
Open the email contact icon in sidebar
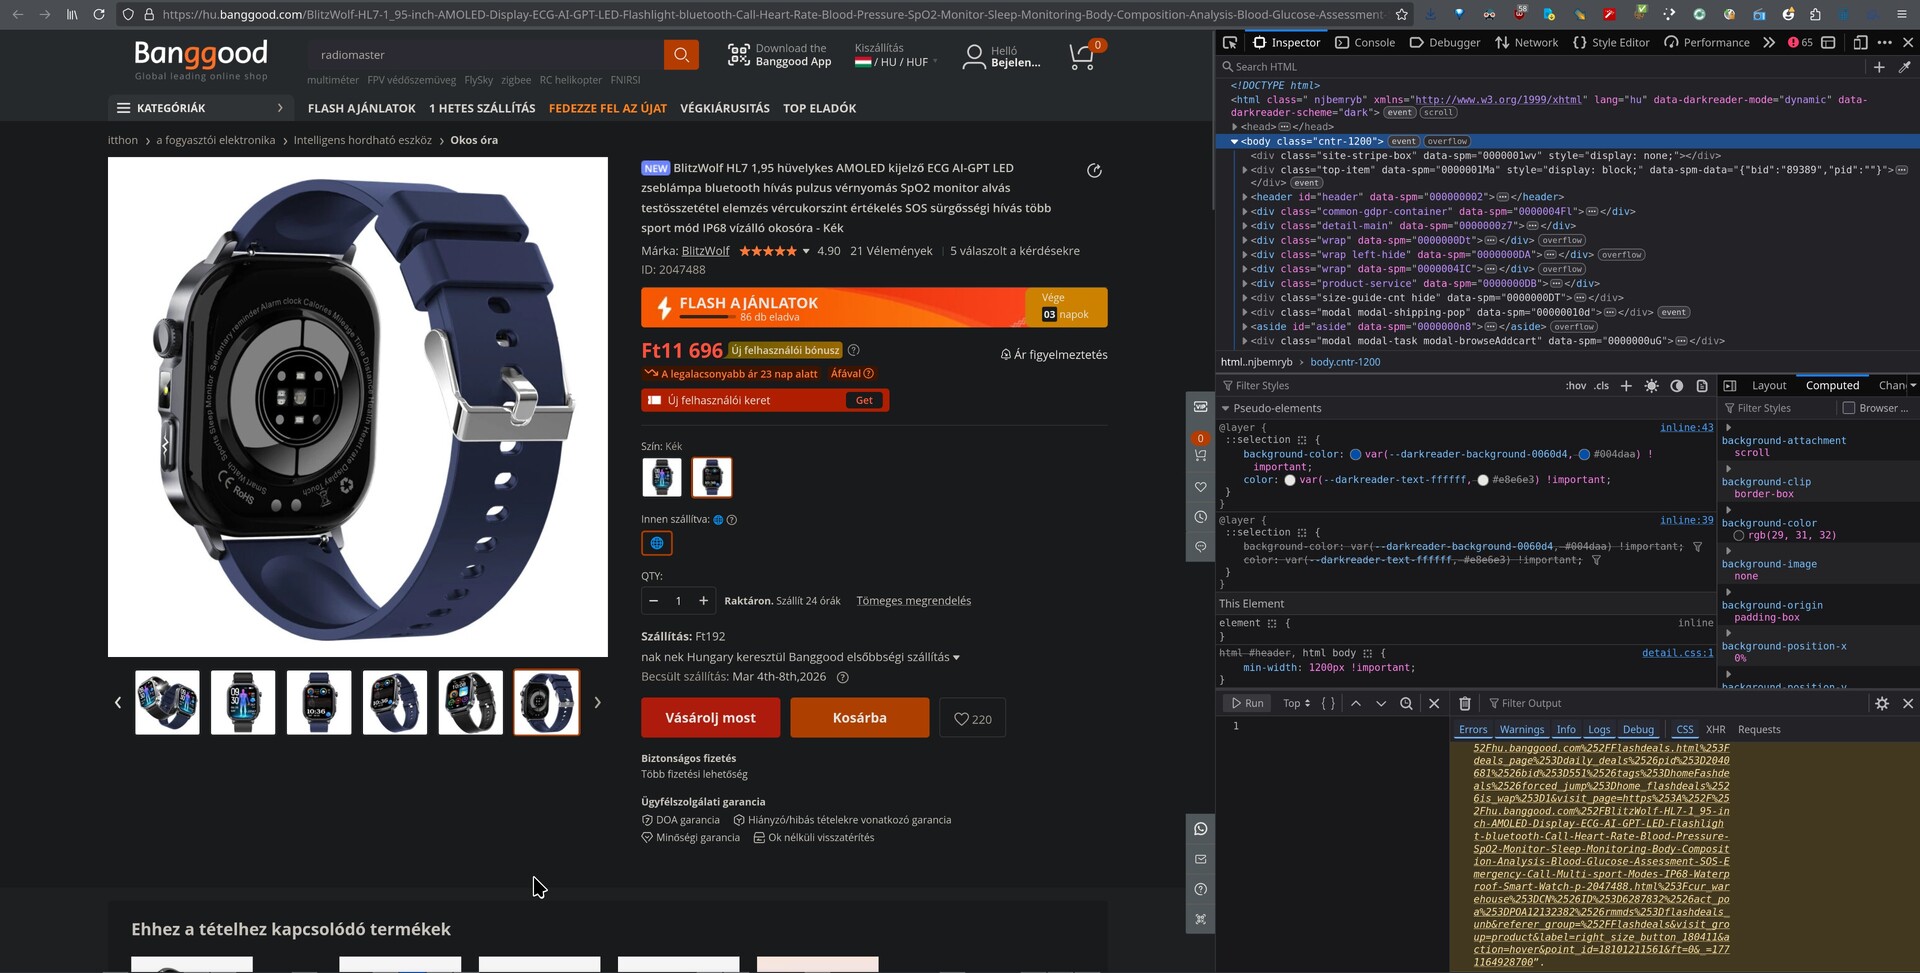pos(1200,859)
